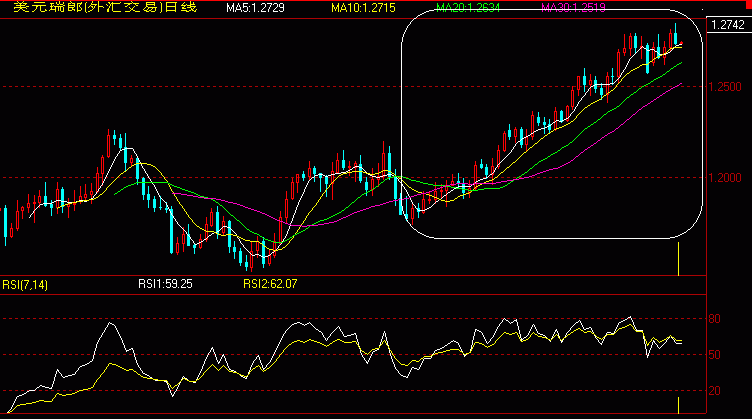This screenshot has width=752, height=419.
Task: Click the RSI 50 level label
Action: click(714, 355)
